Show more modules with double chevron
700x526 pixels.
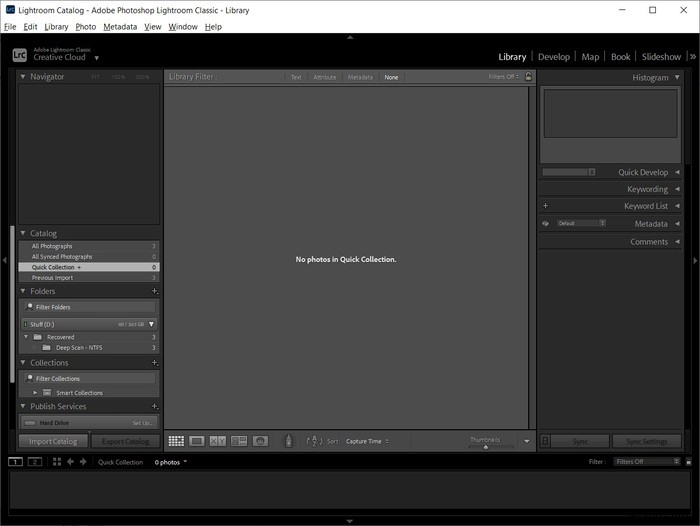tap(692, 57)
